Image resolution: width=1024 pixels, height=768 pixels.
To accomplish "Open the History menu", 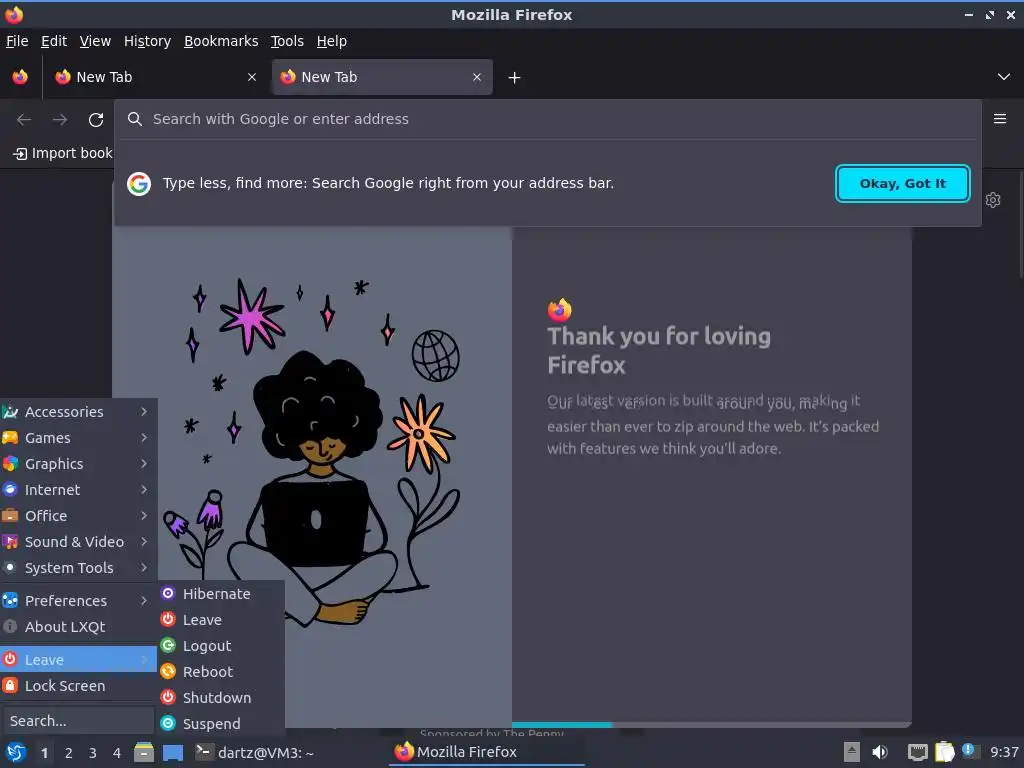I will (148, 41).
